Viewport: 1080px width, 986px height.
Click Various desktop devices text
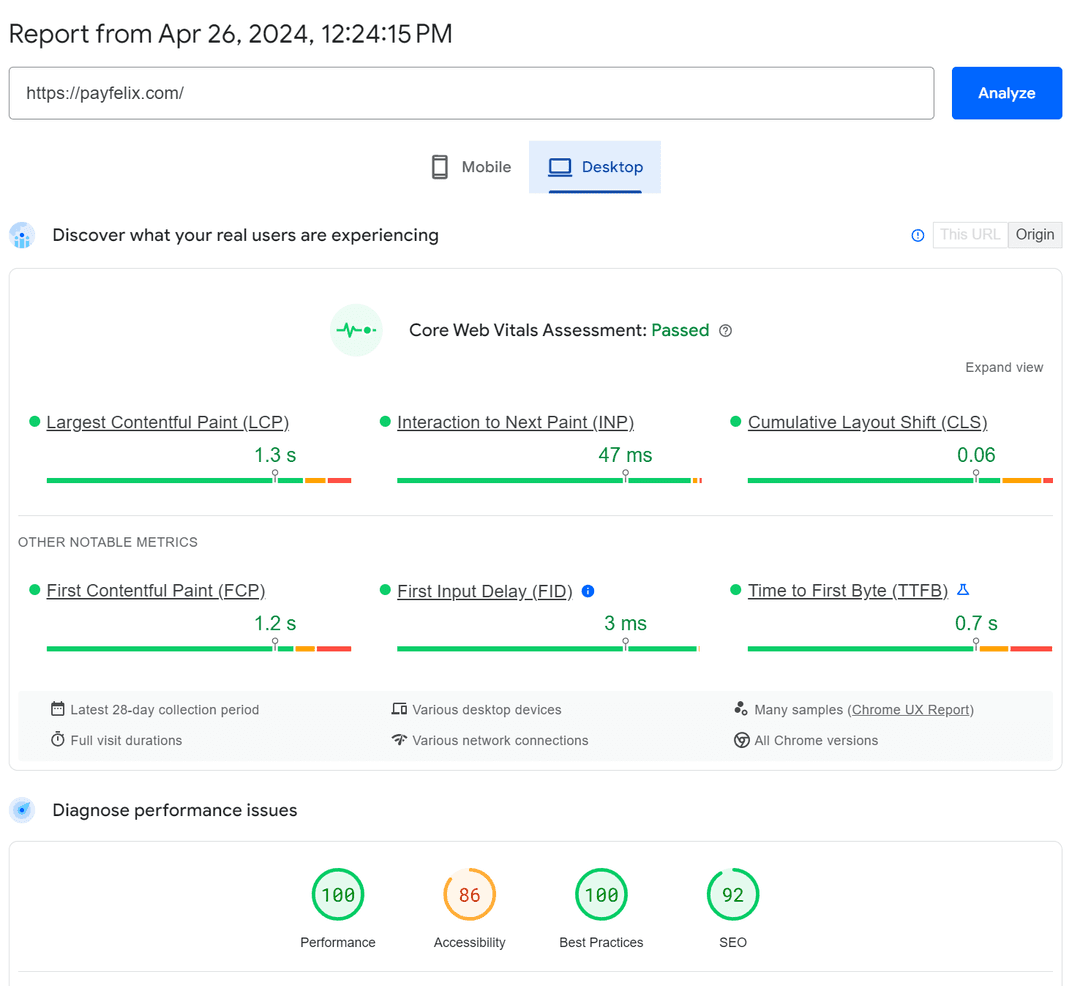point(487,709)
